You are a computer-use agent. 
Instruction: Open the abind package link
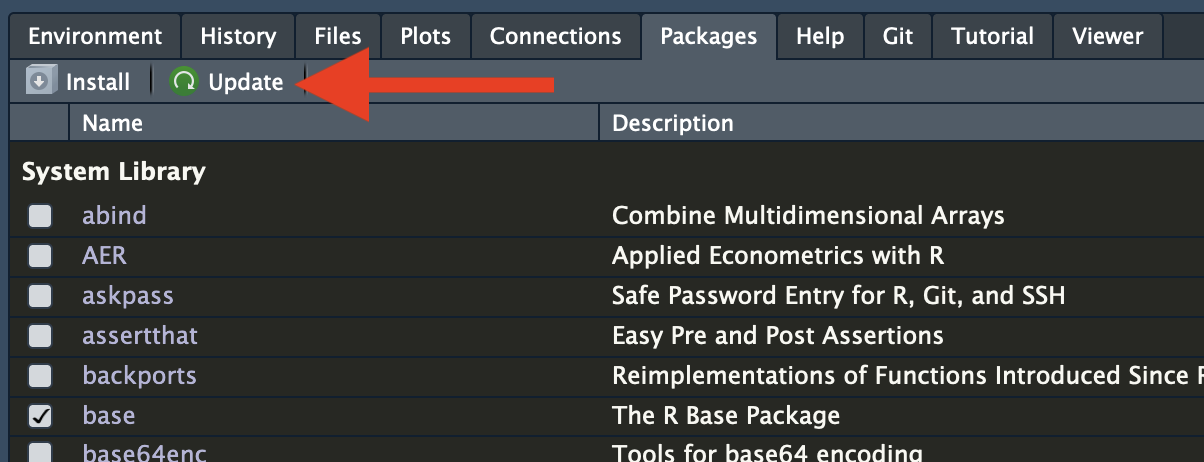(x=114, y=215)
